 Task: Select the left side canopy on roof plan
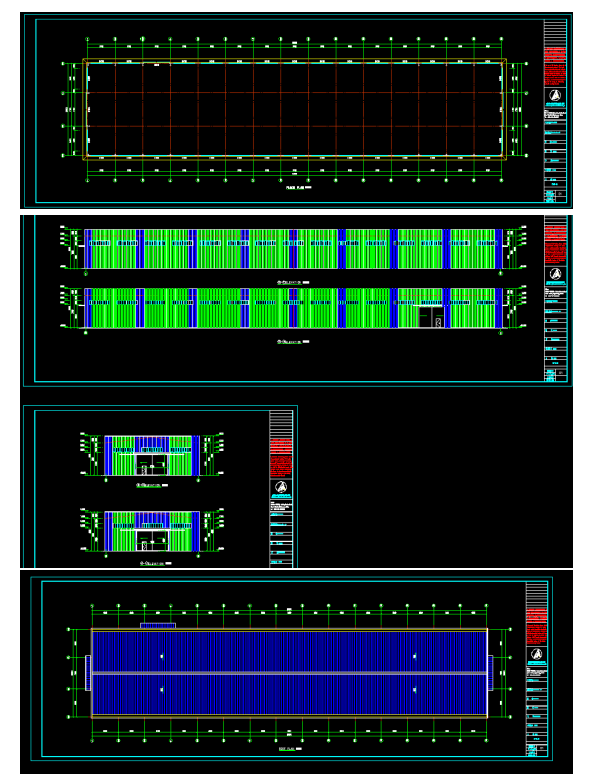click(x=88, y=673)
